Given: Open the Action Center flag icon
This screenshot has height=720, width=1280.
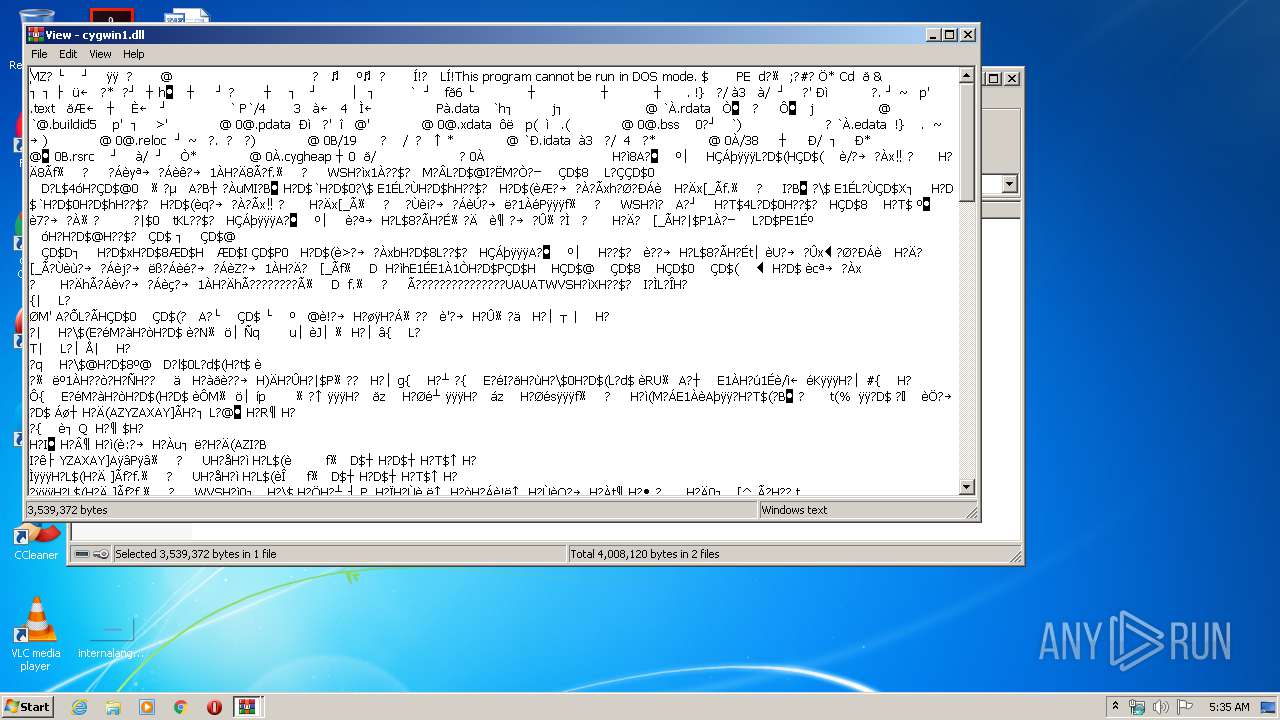Looking at the screenshot, I should tap(1185, 707).
